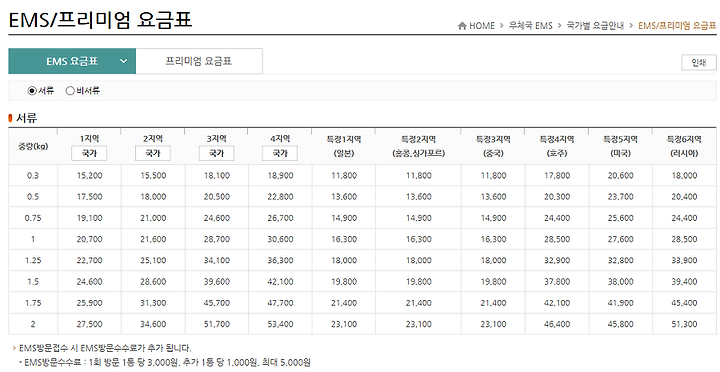Select the 비서류 radio button

pyautogui.click(x=70, y=90)
